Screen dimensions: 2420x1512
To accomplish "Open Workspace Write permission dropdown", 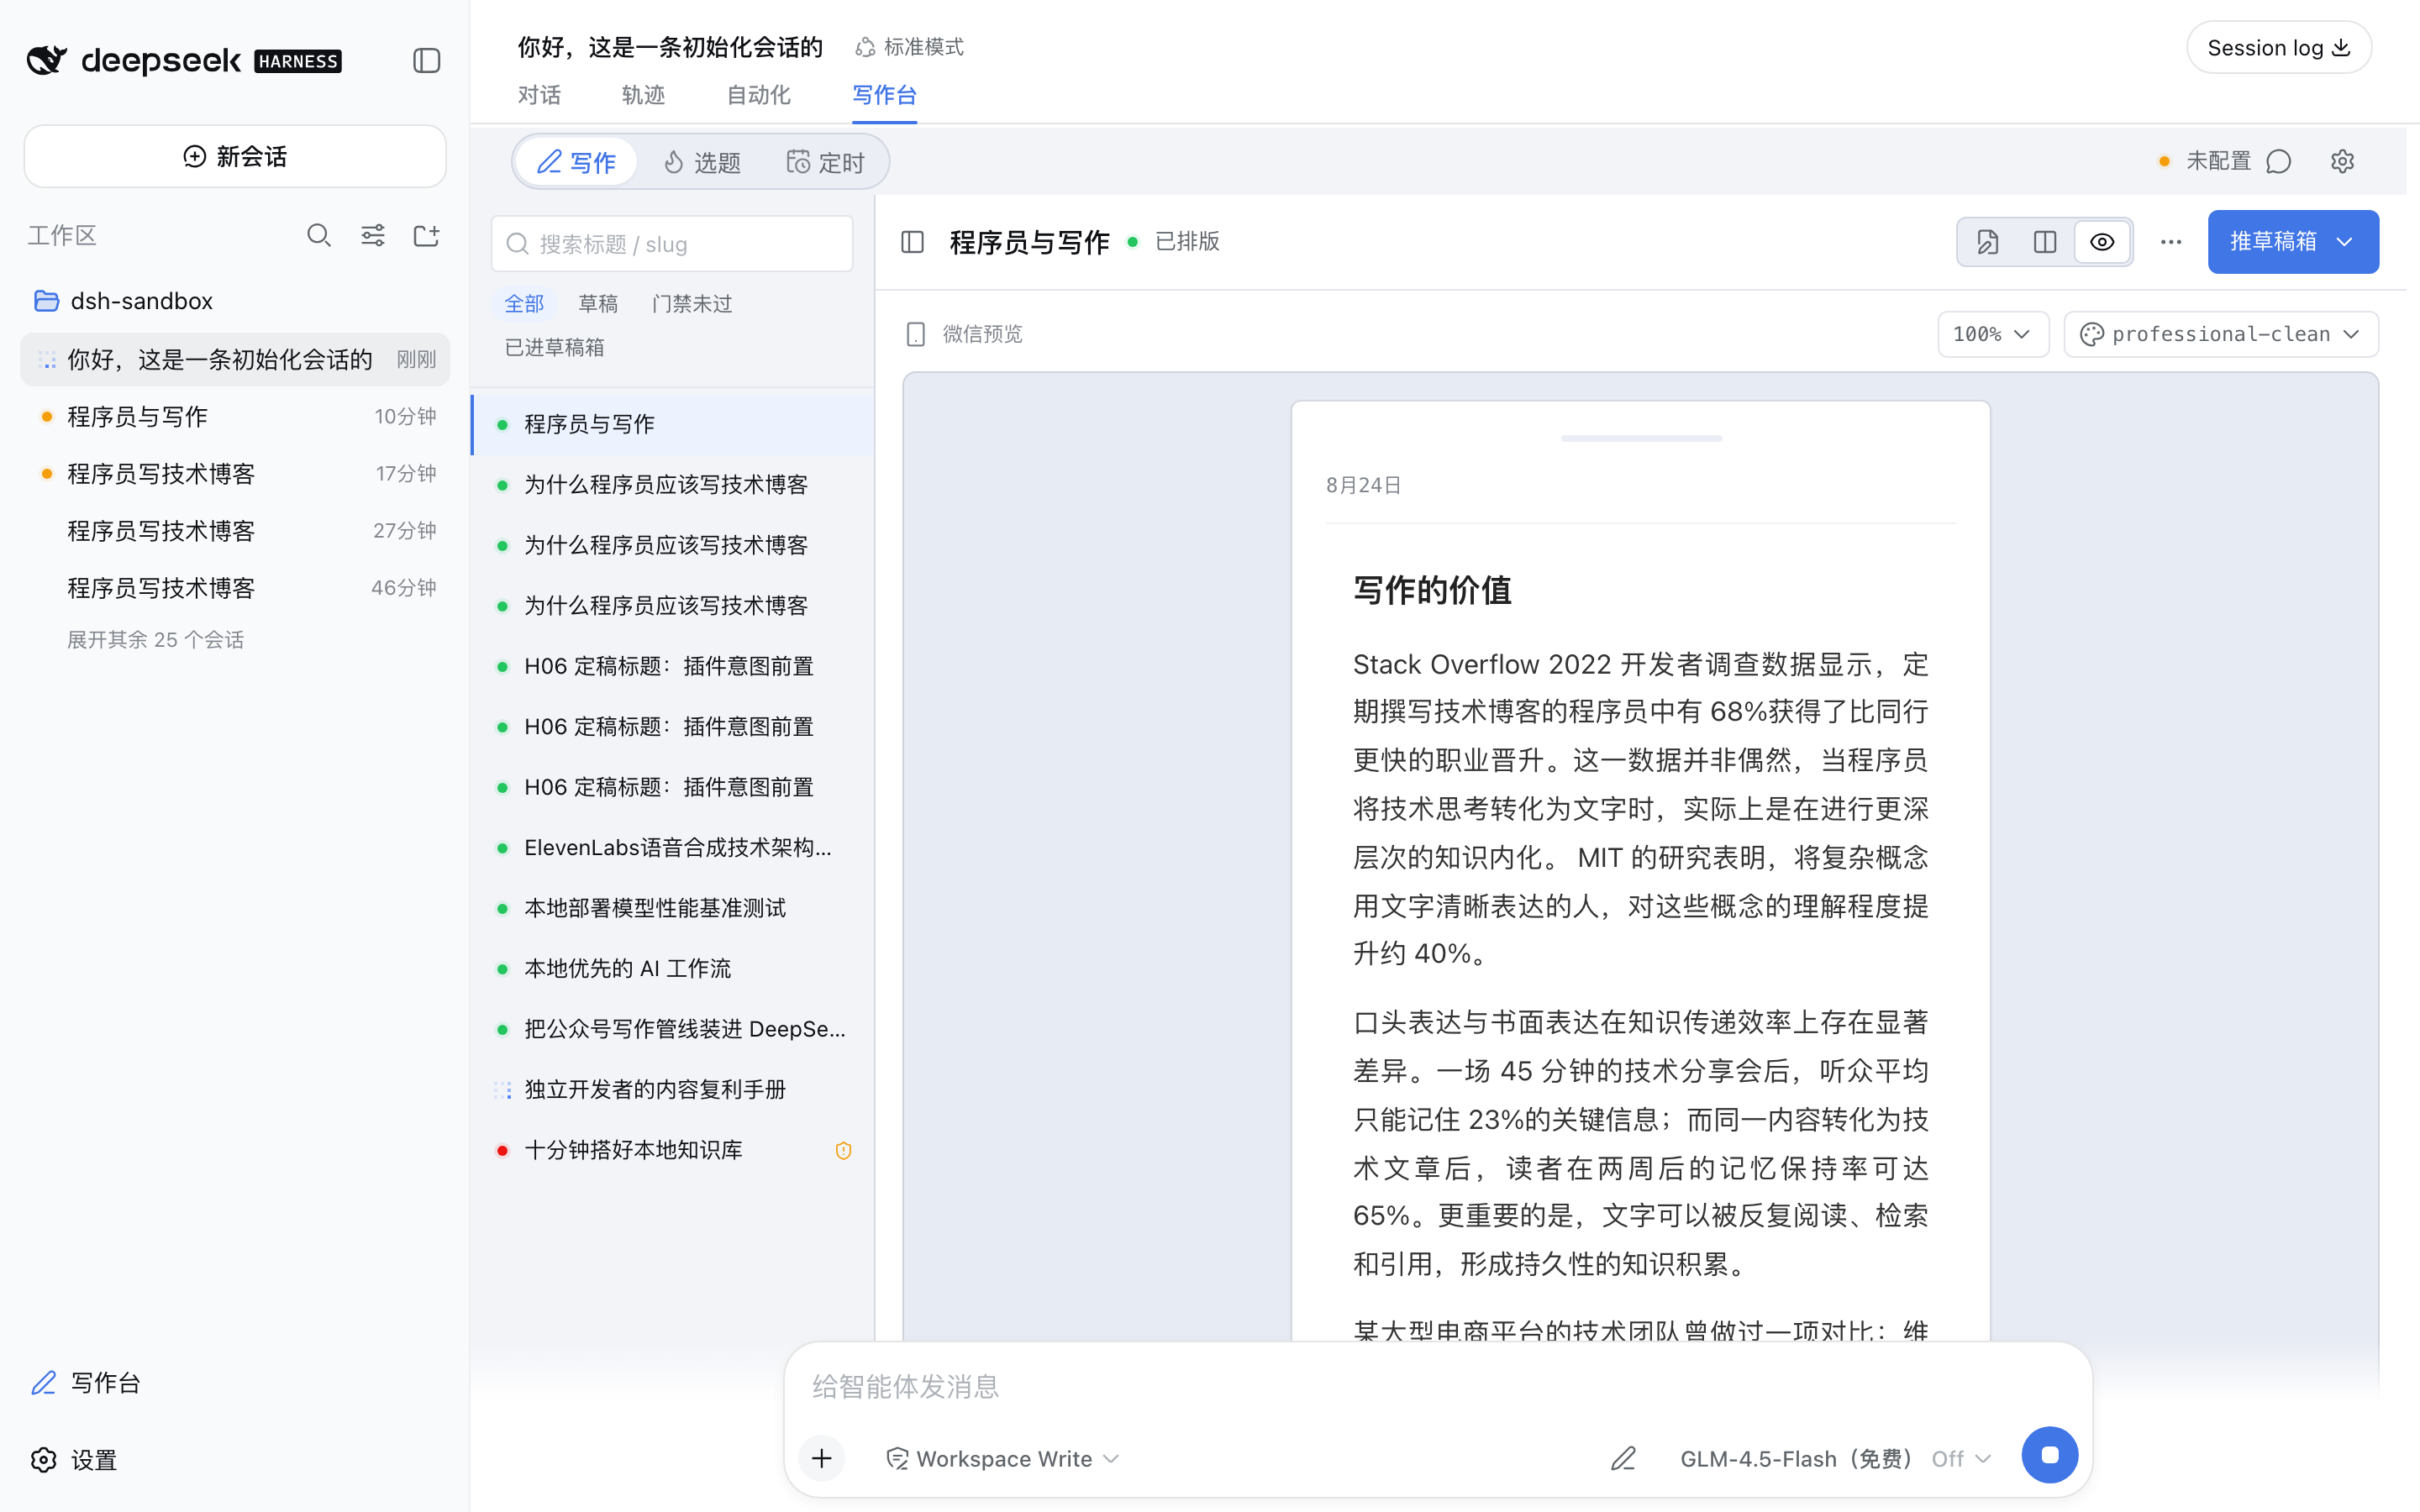I will pyautogui.click(x=1003, y=1459).
